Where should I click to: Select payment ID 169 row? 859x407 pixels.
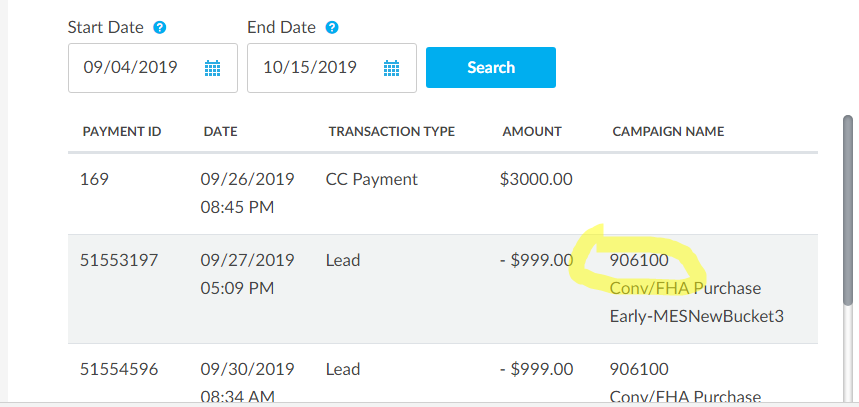pos(443,193)
